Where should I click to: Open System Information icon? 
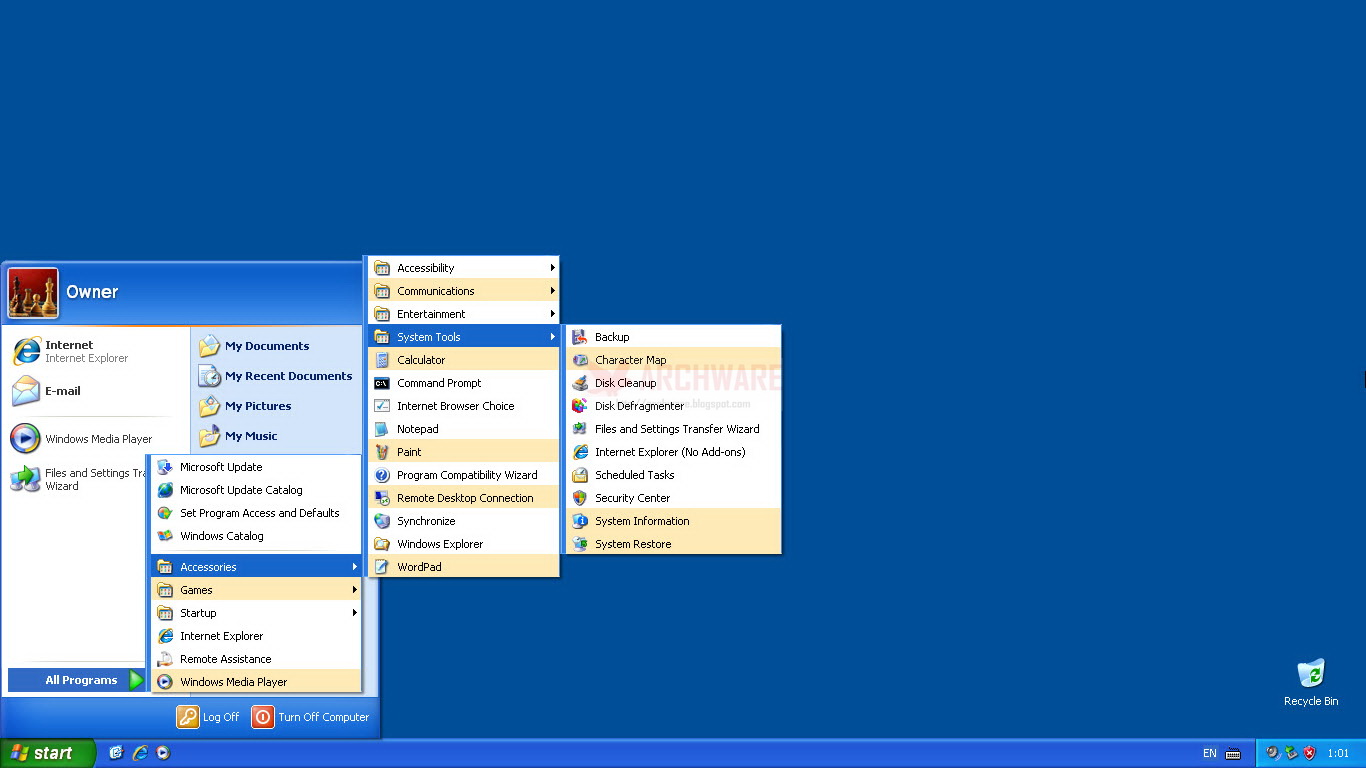click(x=580, y=521)
